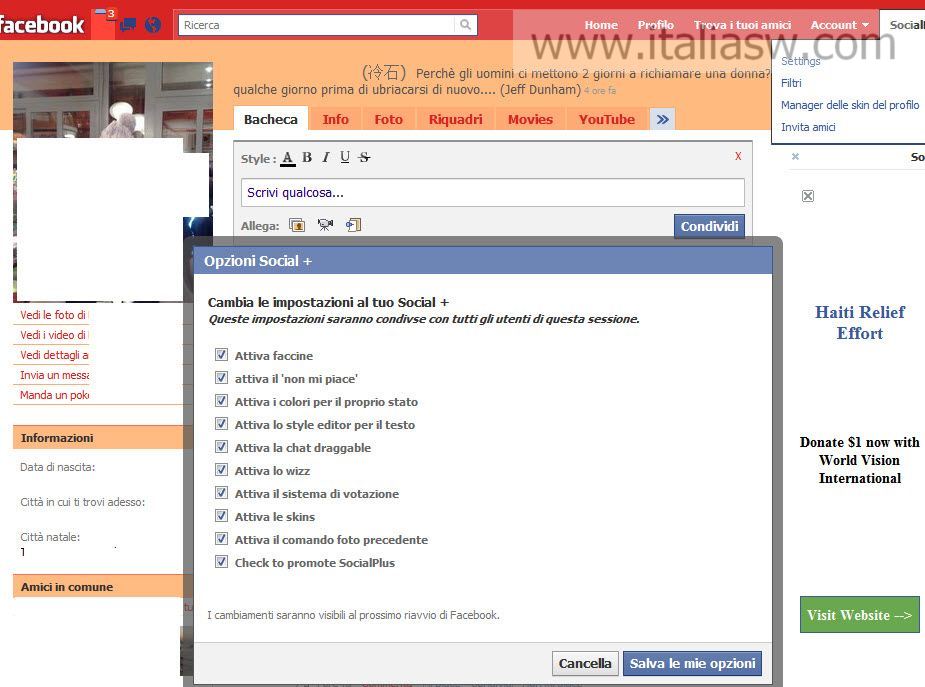Click Manda un poke link
The width and height of the screenshot is (925, 687).
(54, 395)
